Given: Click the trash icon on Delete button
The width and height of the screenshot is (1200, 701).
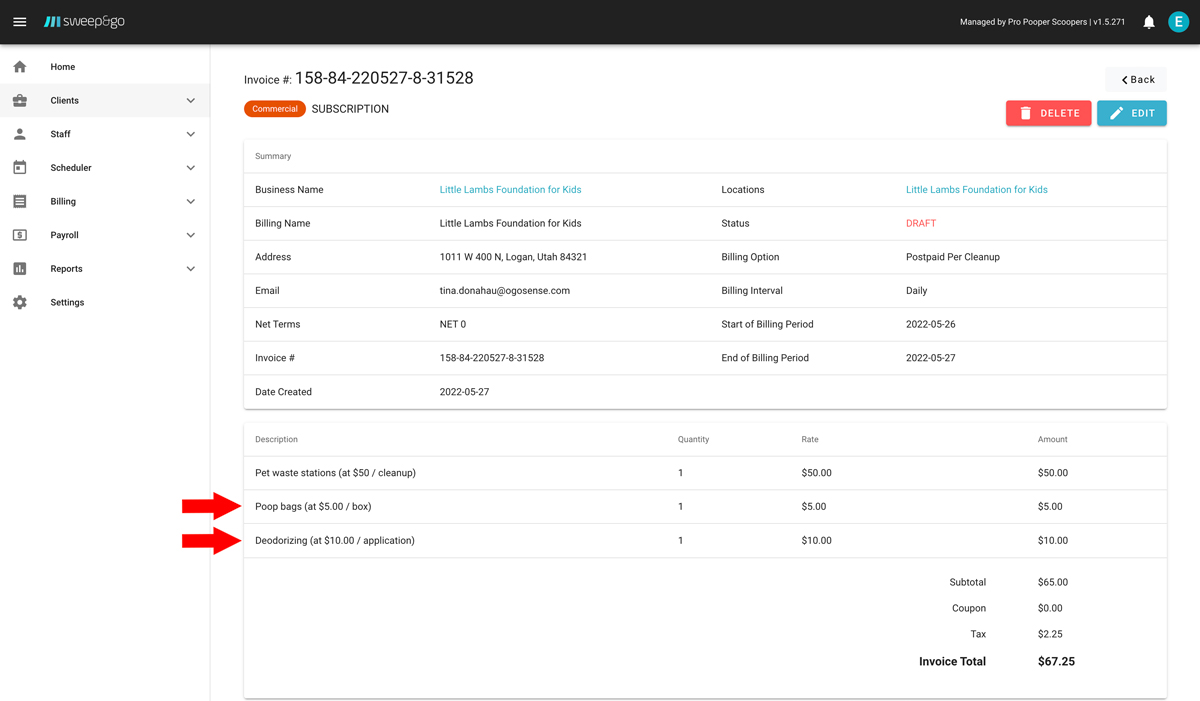Looking at the screenshot, I should pos(1026,113).
